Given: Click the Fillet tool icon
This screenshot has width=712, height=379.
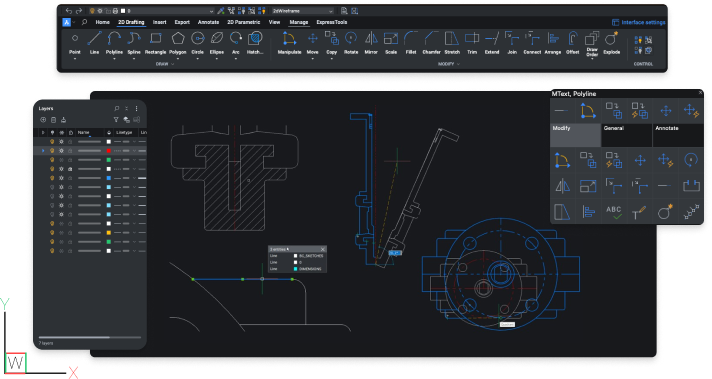Looking at the screenshot, I should [x=410, y=43].
